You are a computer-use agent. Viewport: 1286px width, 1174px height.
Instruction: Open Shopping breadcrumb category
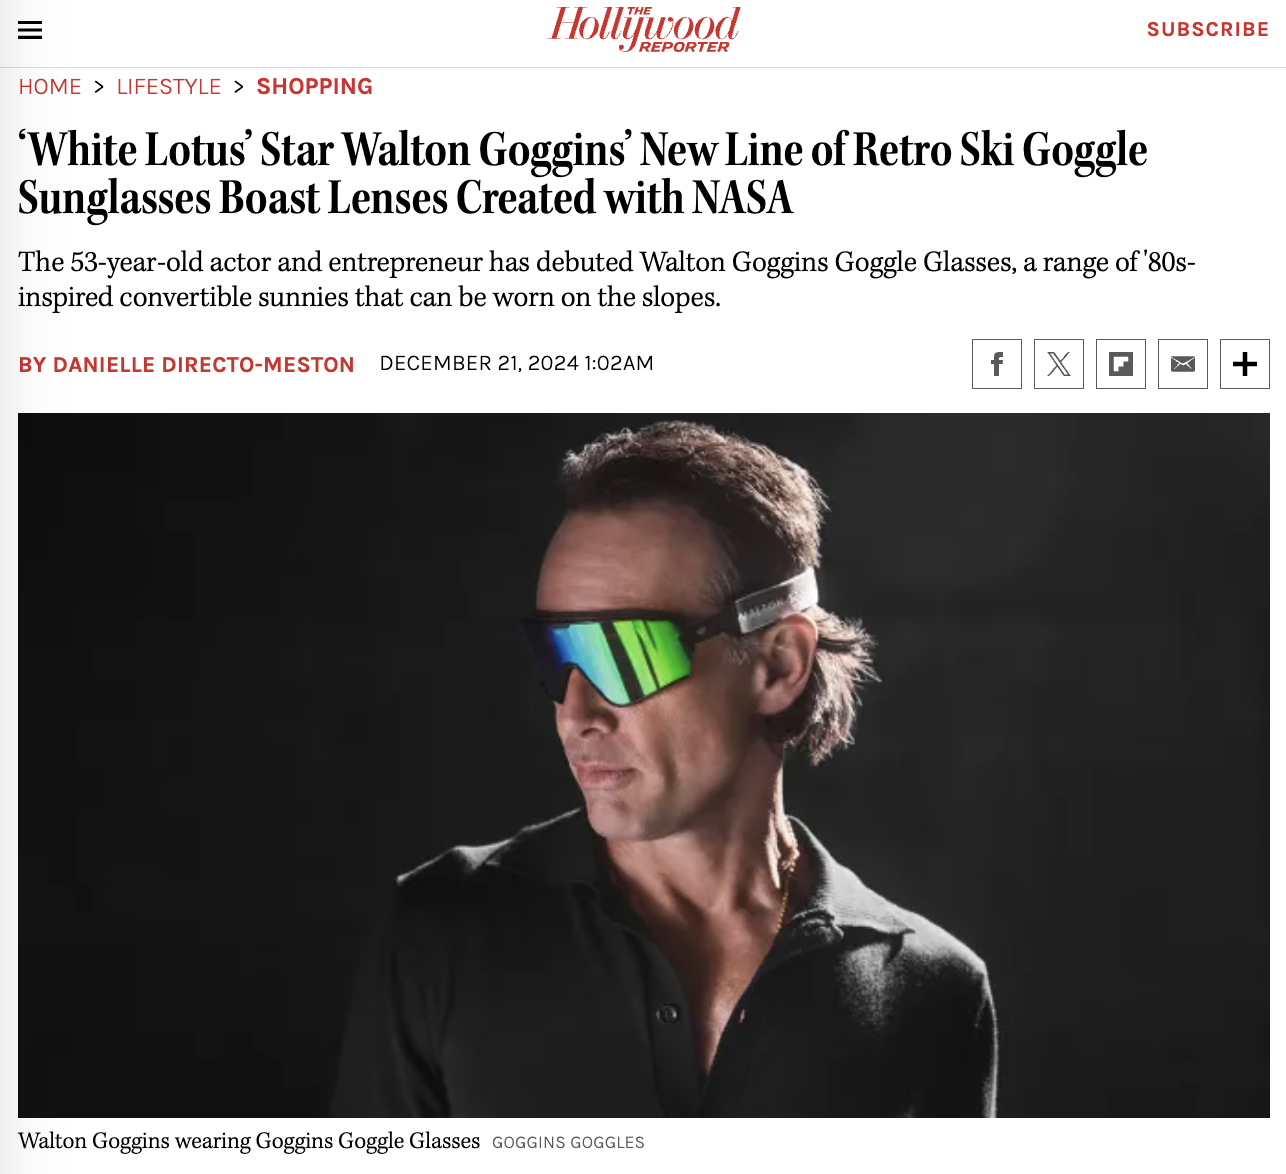[x=315, y=87]
